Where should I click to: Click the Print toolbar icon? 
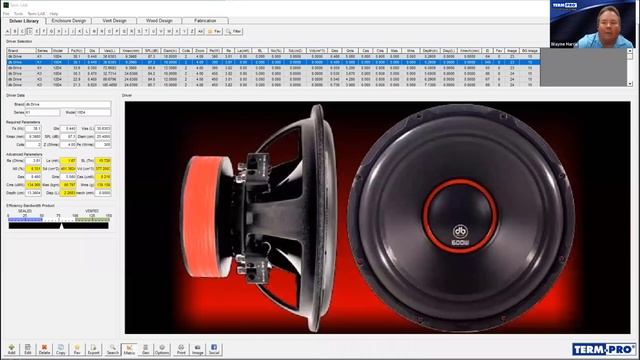[181, 349]
